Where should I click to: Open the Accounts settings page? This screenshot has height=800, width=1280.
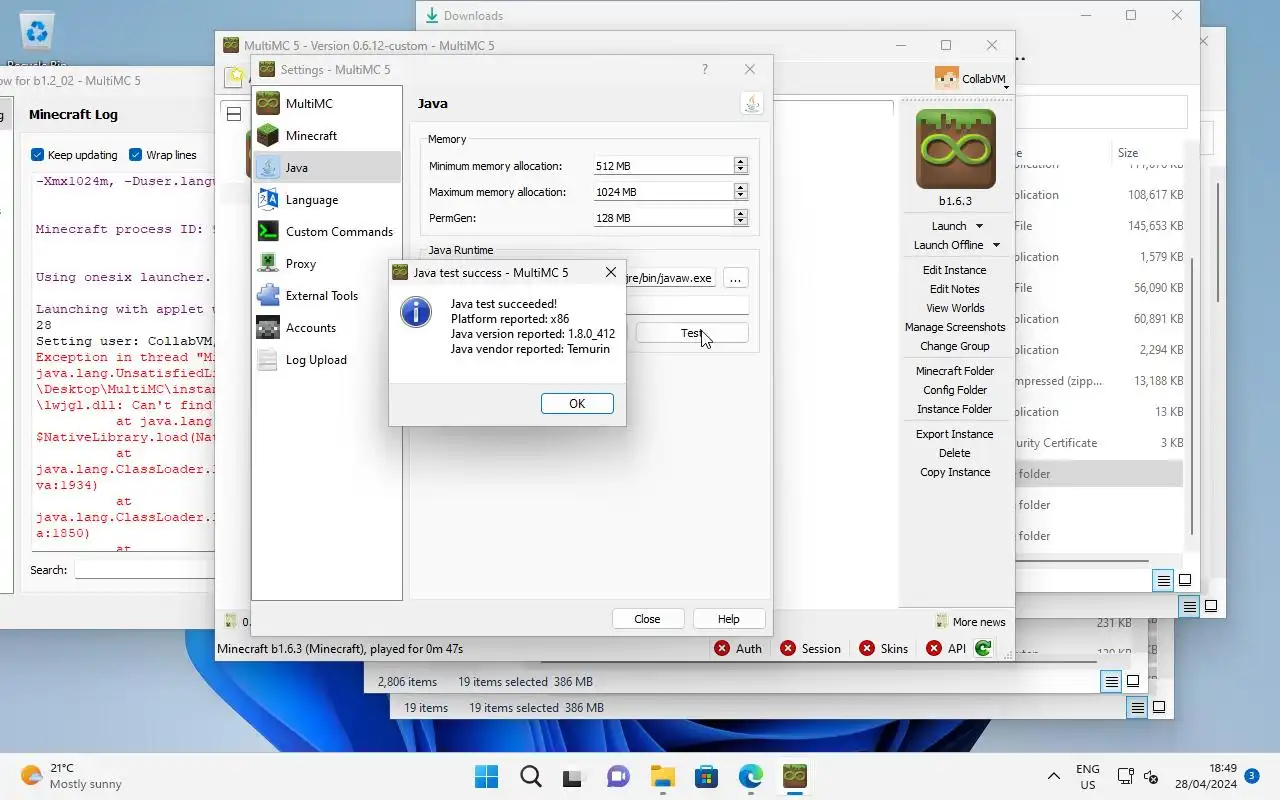[x=327, y=327]
